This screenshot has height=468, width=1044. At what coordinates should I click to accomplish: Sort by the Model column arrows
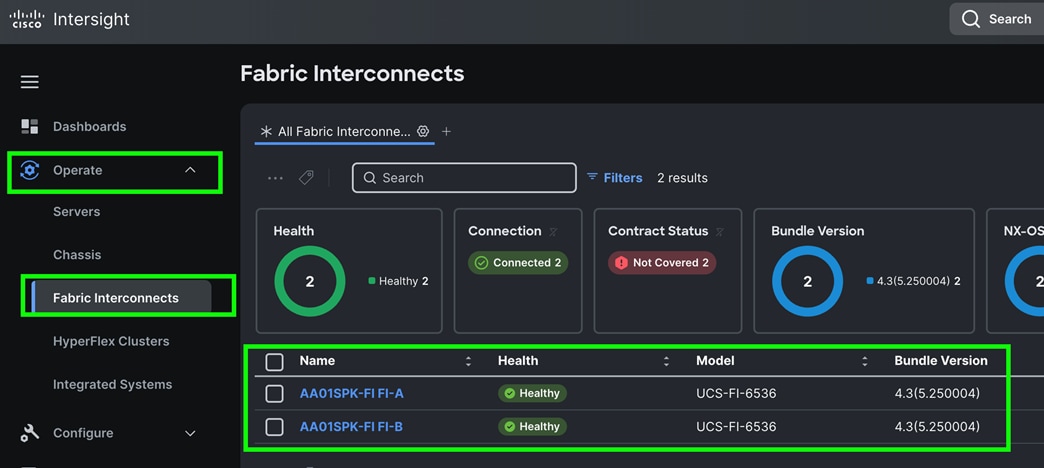click(x=865, y=361)
